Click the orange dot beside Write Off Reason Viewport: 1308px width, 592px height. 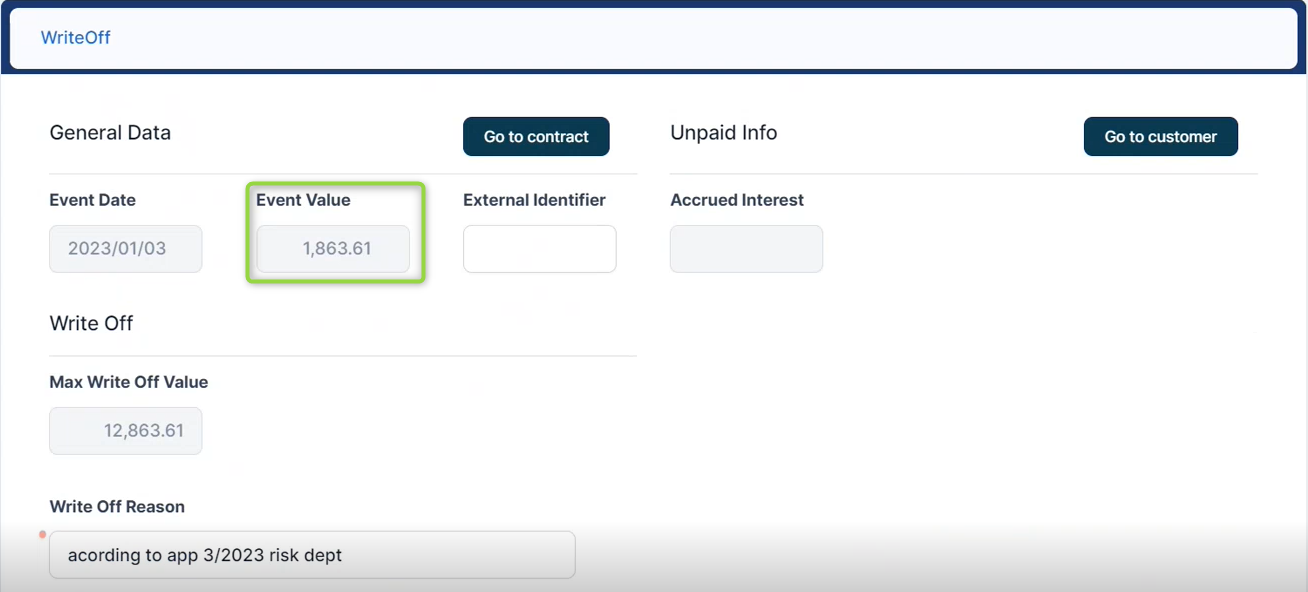pos(43,535)
